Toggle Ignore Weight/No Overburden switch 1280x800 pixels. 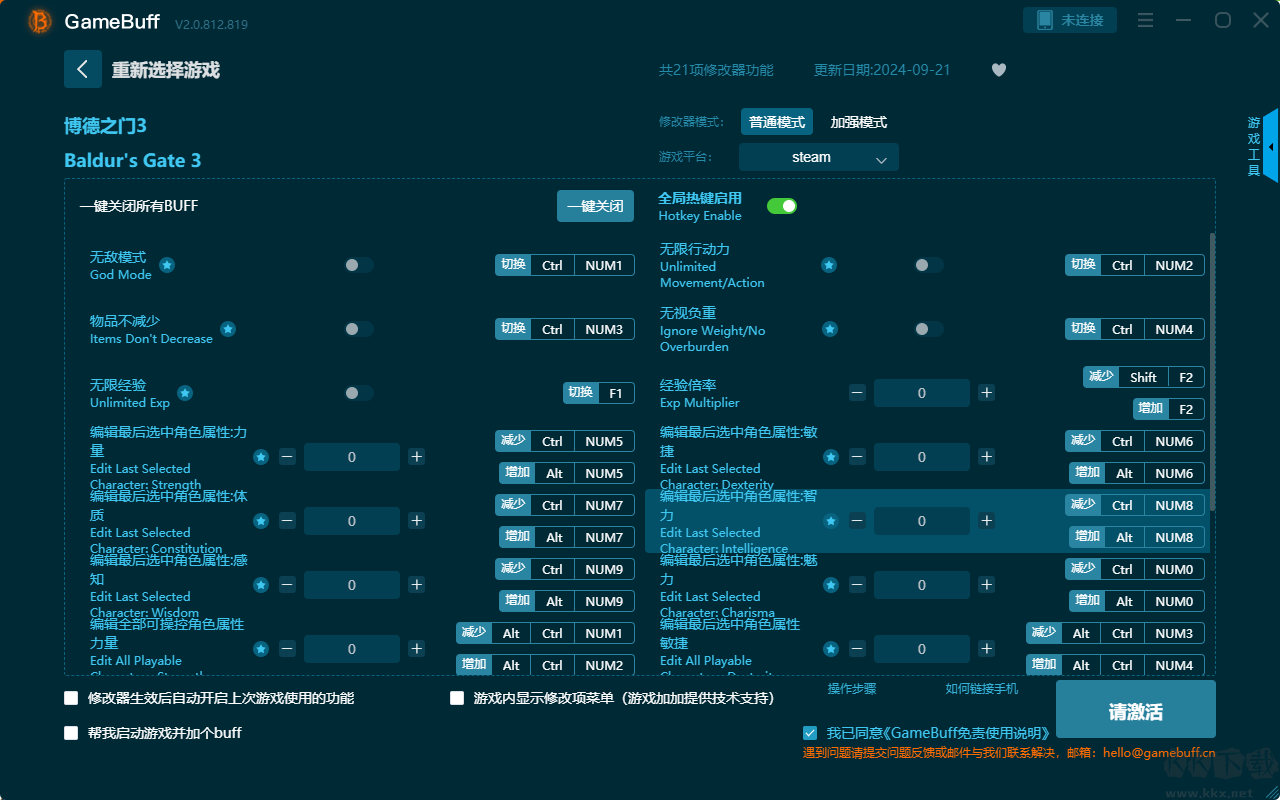tap(929, 329)
